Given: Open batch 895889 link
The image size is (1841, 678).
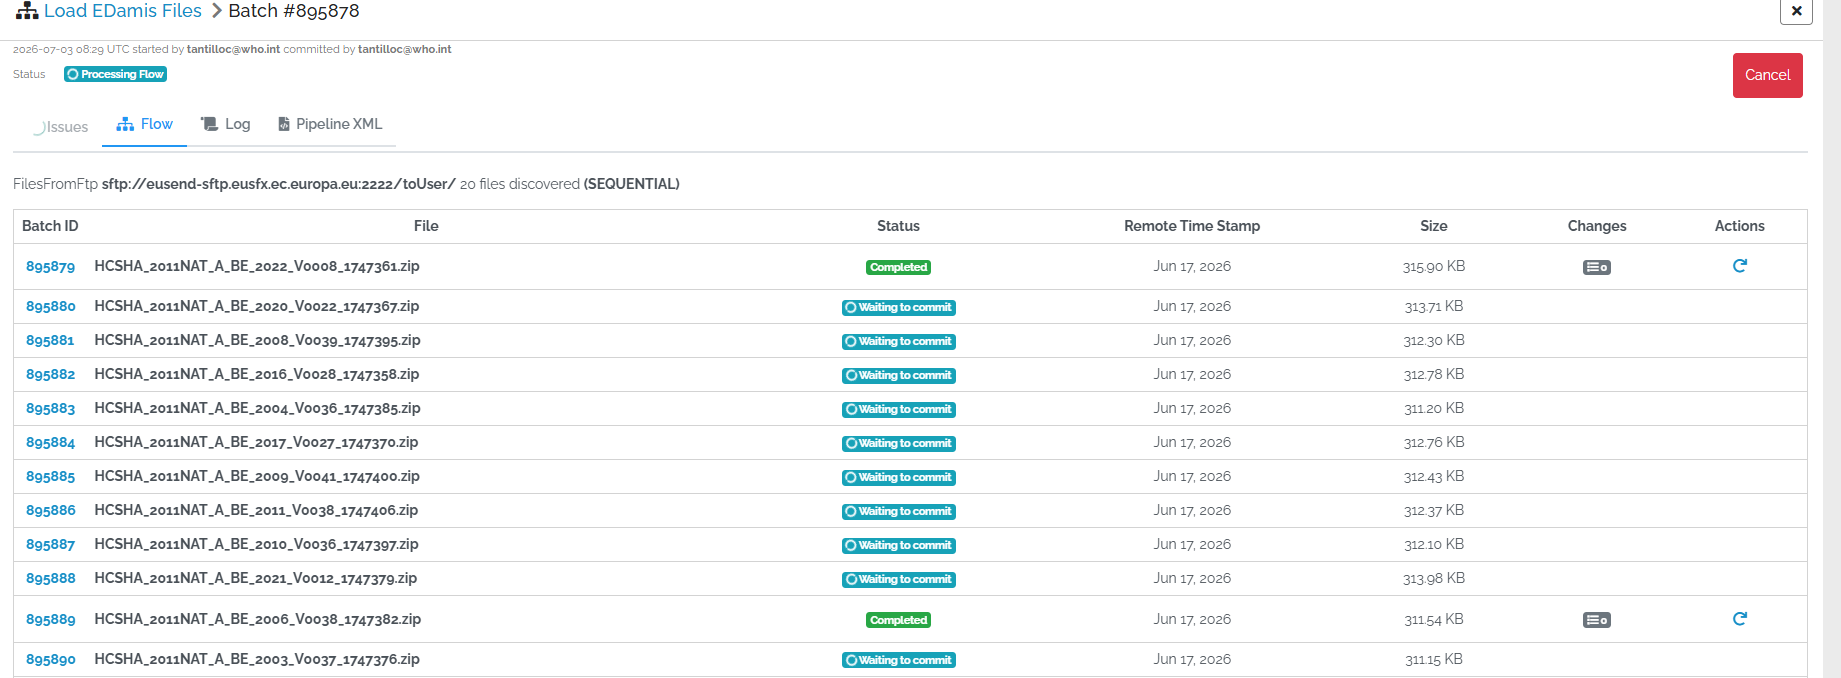Looking at the screenshot, I should tap(50, 620).
